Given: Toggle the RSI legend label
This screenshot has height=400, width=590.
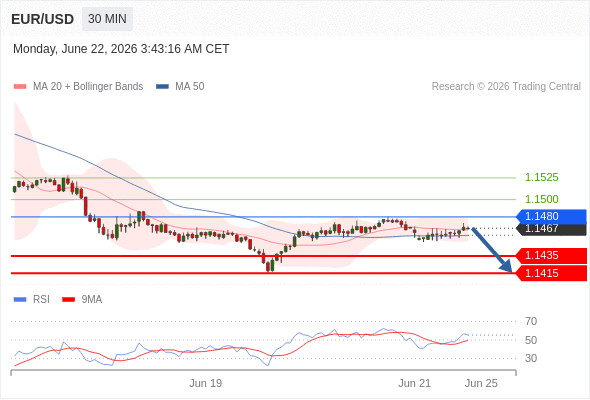Looking at the screenshot, I should coord(41,300).
